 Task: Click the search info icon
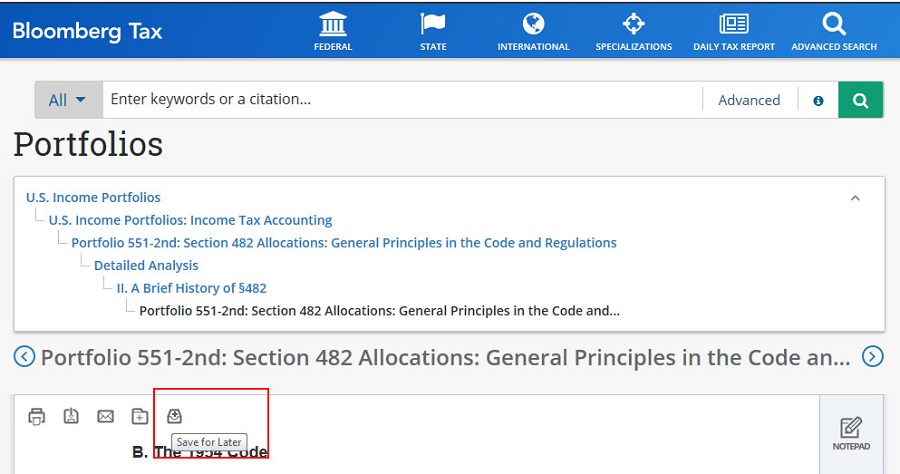[x=818, y=100]
